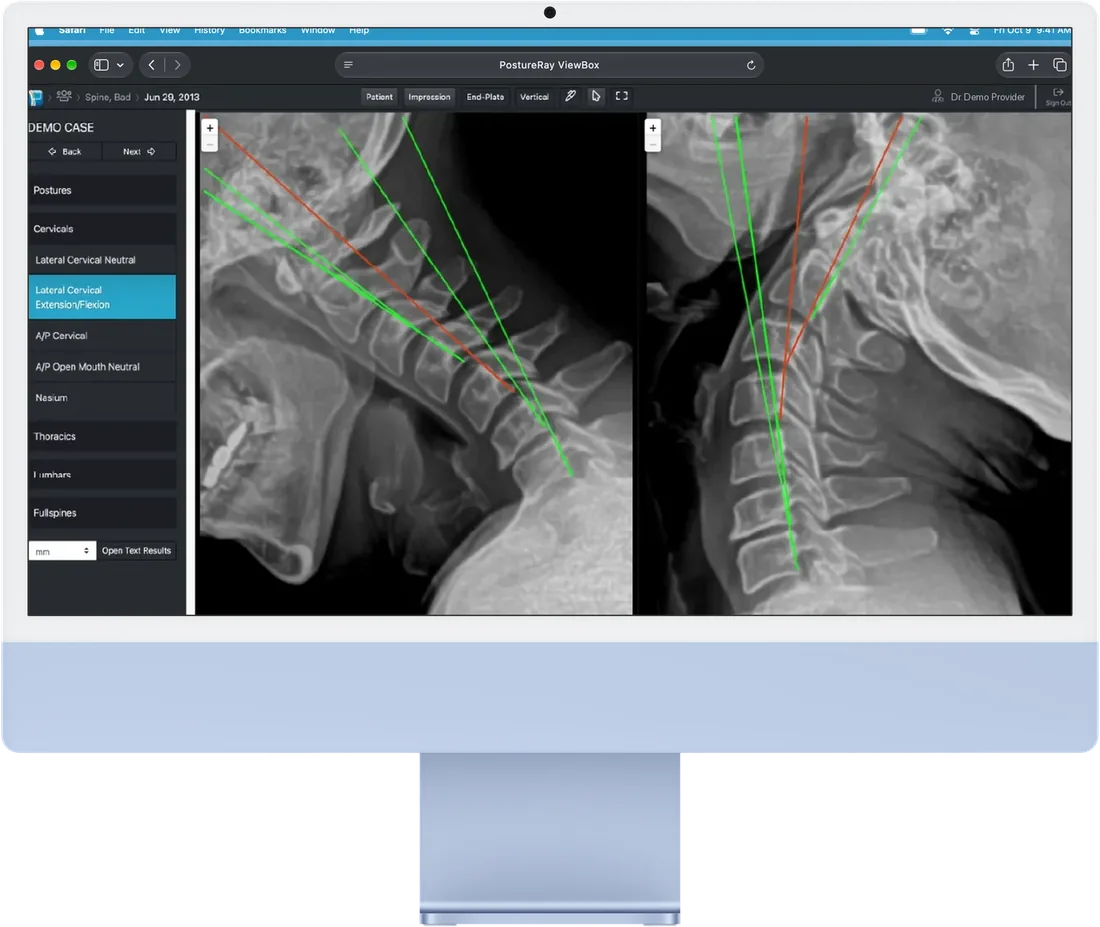Click Spine, Bad patient breadcrumb
The image size is (1100, 927).
coord(107,97)
